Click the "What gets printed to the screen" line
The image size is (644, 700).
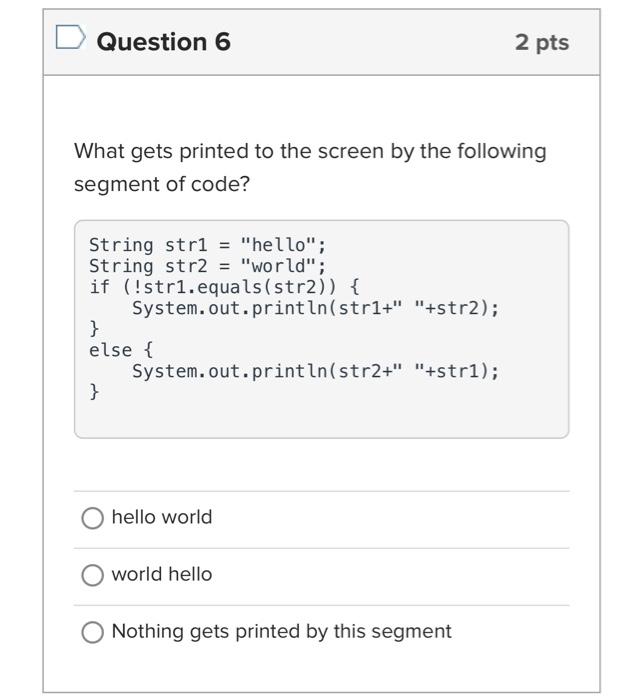310,151
